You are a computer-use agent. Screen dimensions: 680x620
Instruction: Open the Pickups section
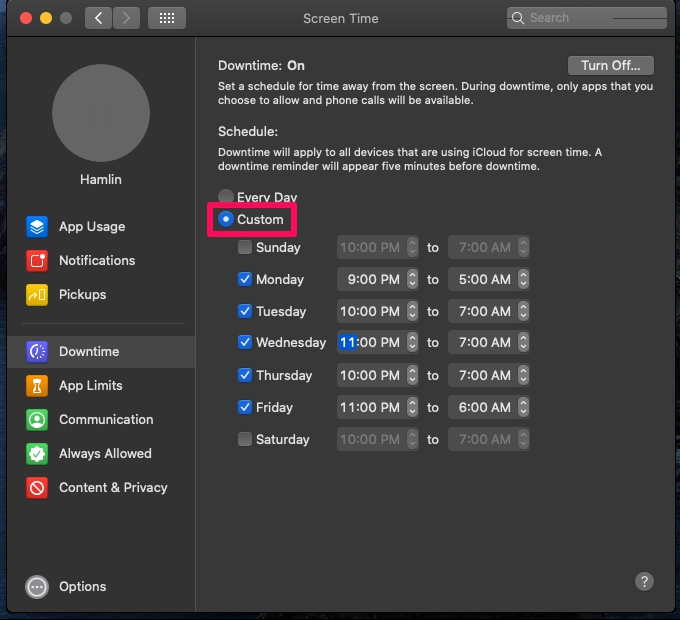[x=82, y=295]
